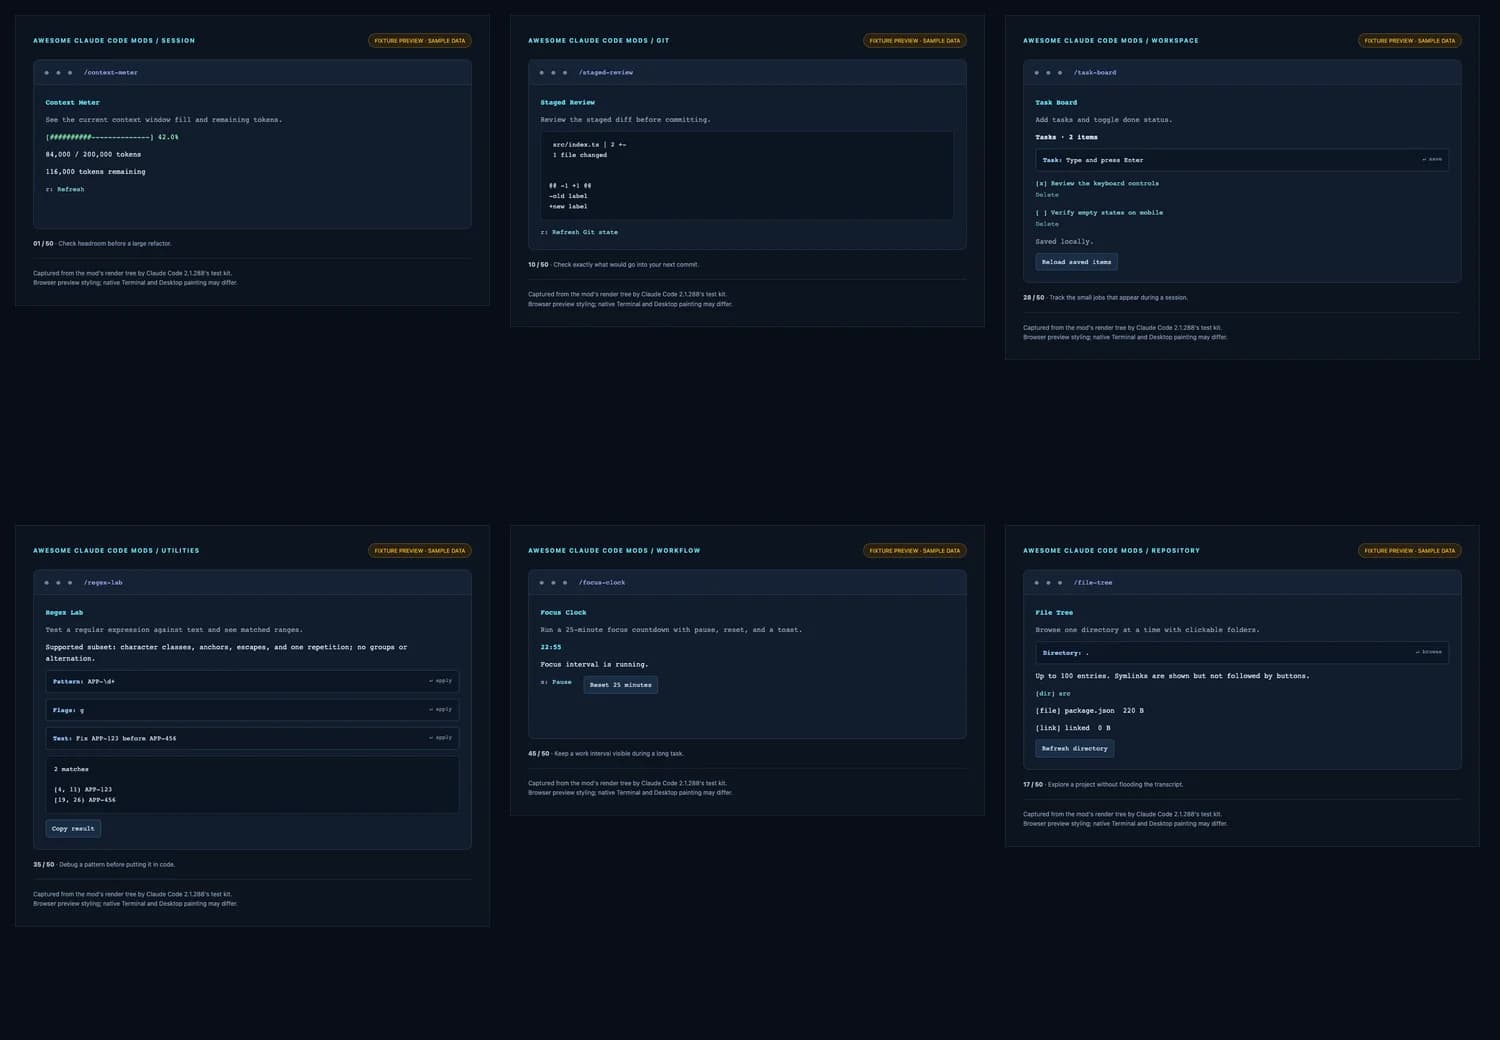1500x1040 pixels.
Task: Pause the focus clock with 's: Pause'
Action: point(556,682)
